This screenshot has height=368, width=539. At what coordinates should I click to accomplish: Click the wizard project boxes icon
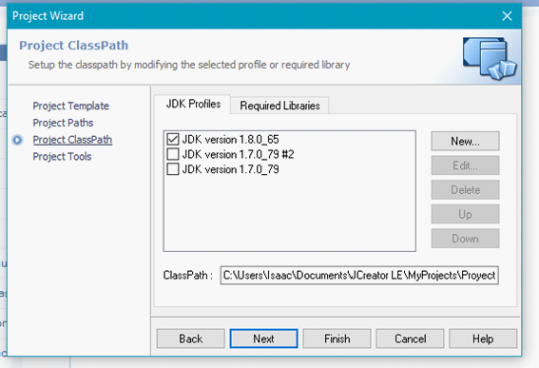tap(490, 58)
